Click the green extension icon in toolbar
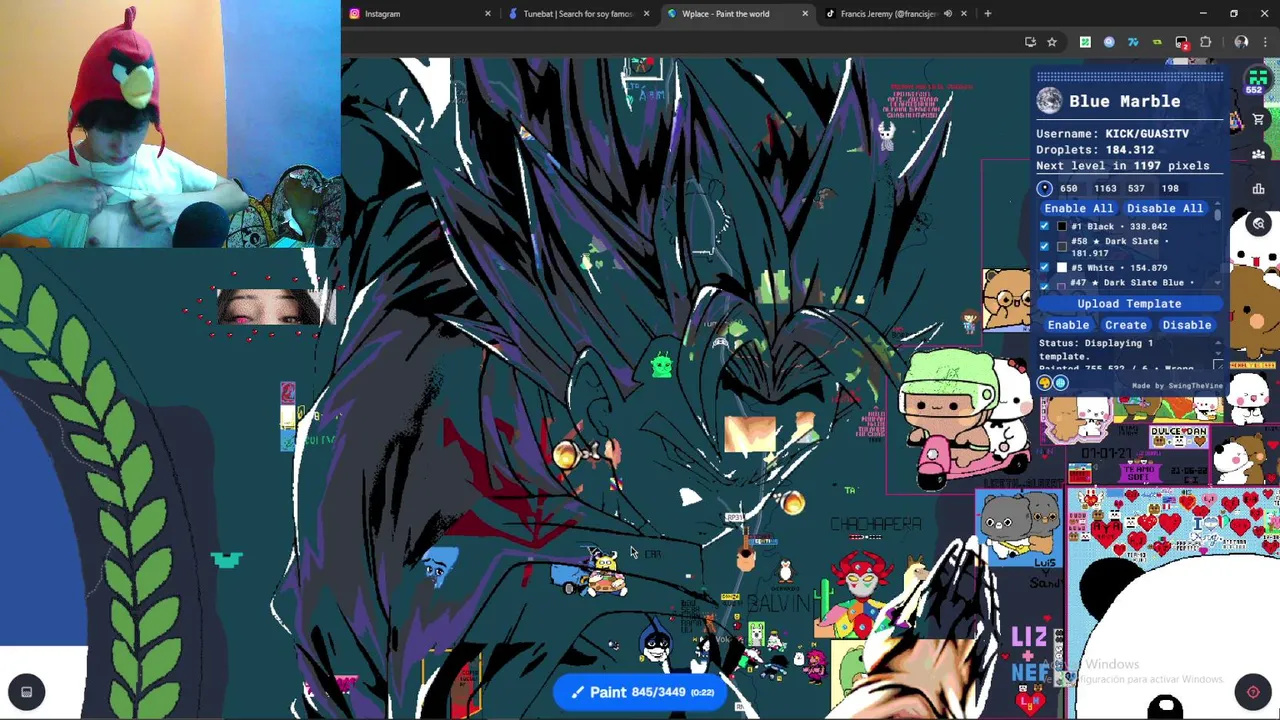 [1085, 42]
